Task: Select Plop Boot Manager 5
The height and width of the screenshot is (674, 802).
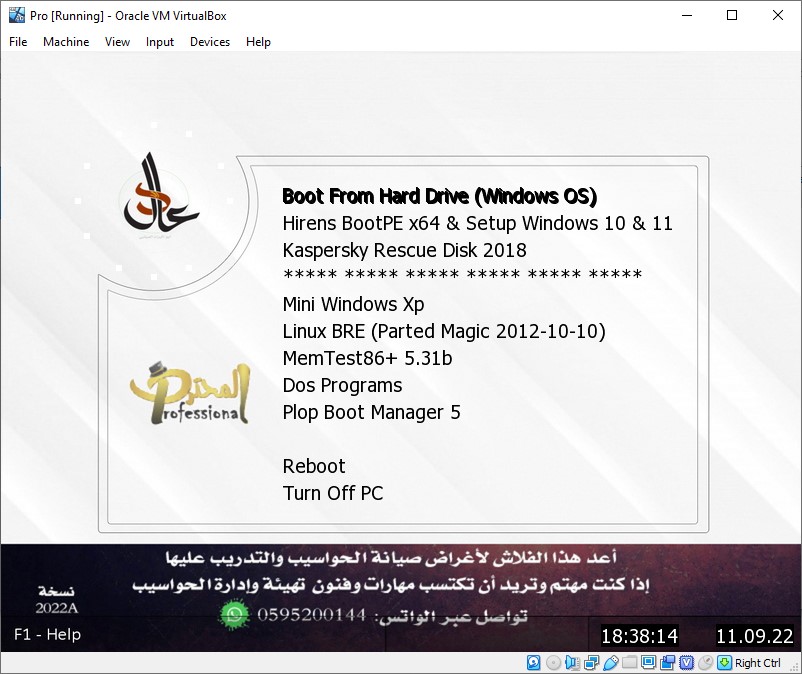Action: (x=371, y=412)
